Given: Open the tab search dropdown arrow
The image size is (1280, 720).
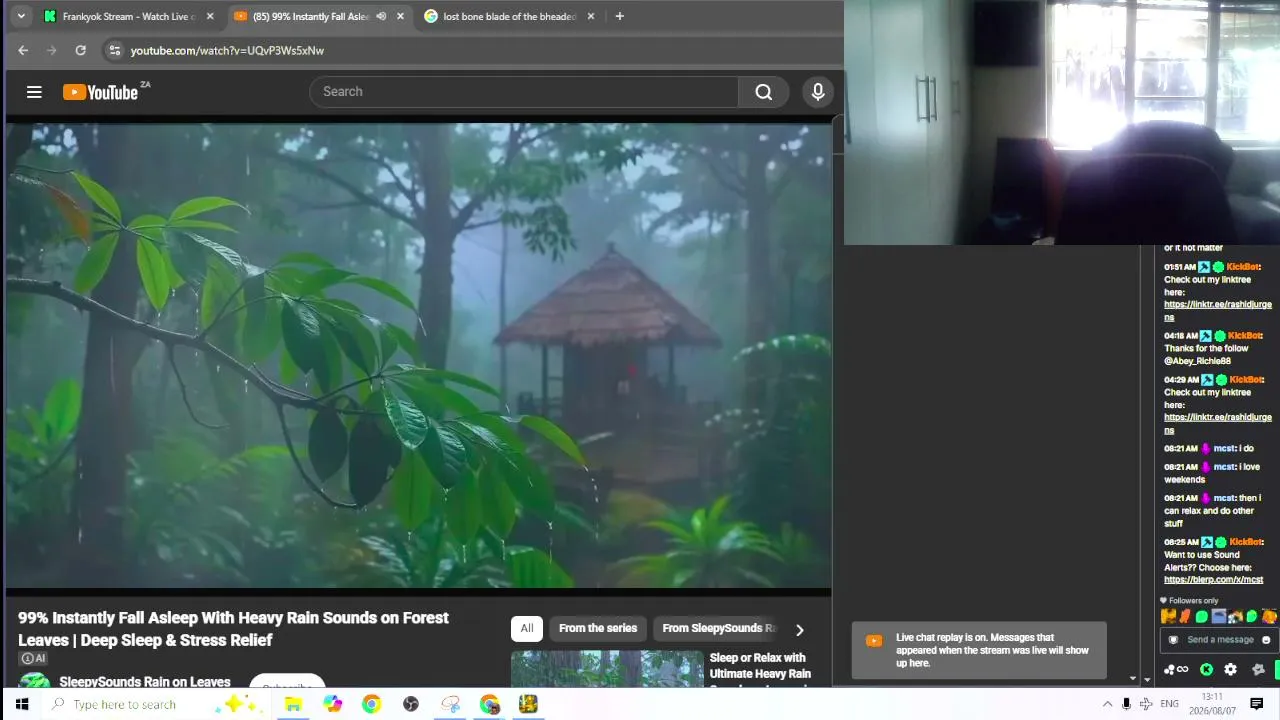Looking at the screenshot, I should 21,16.
